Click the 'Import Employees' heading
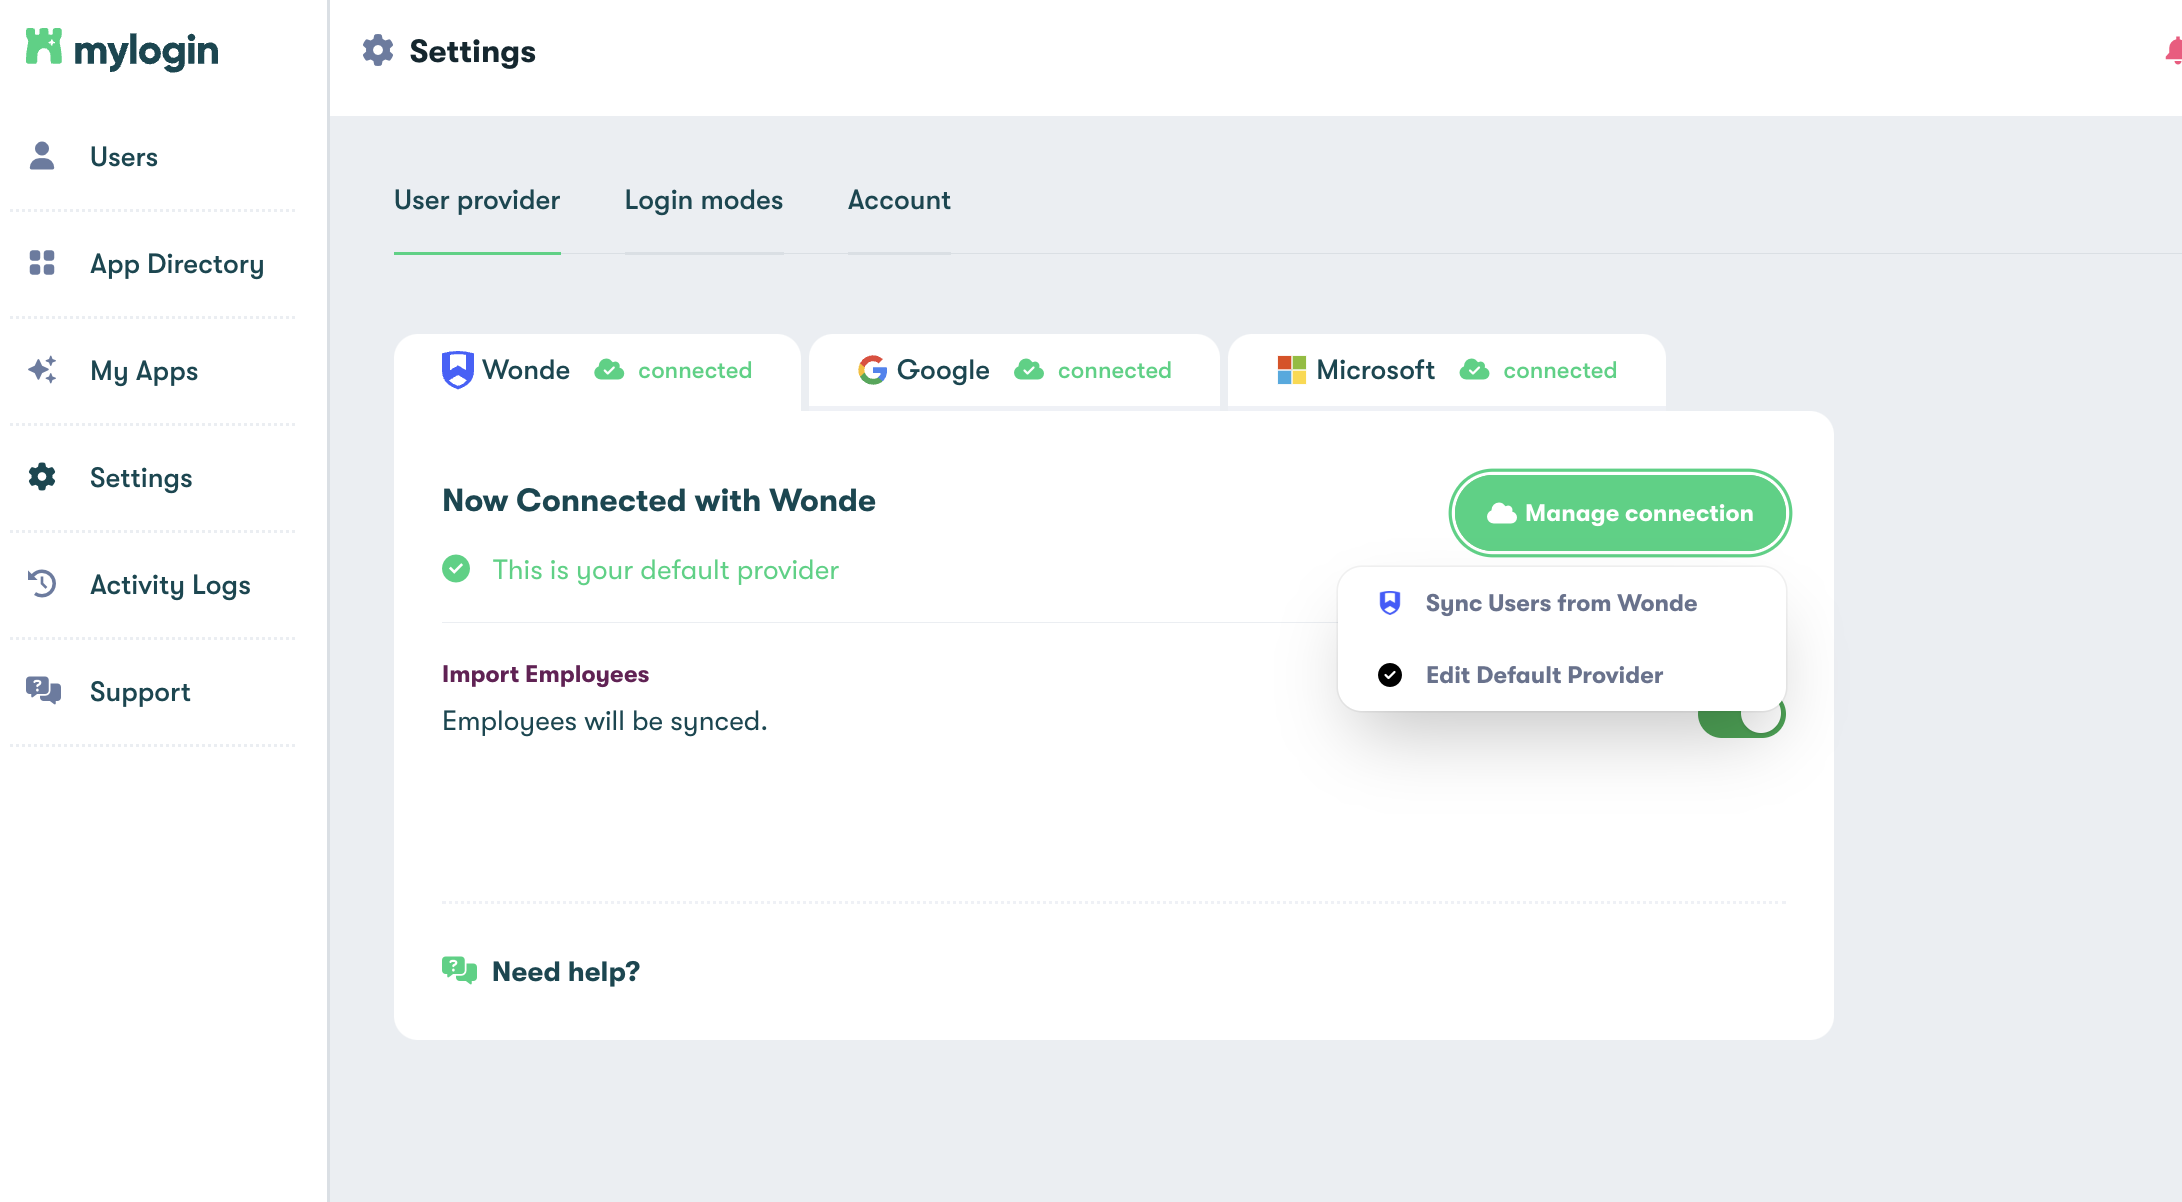The width and height of the screenshot is (2182, 1202). (x=545, y=674)
